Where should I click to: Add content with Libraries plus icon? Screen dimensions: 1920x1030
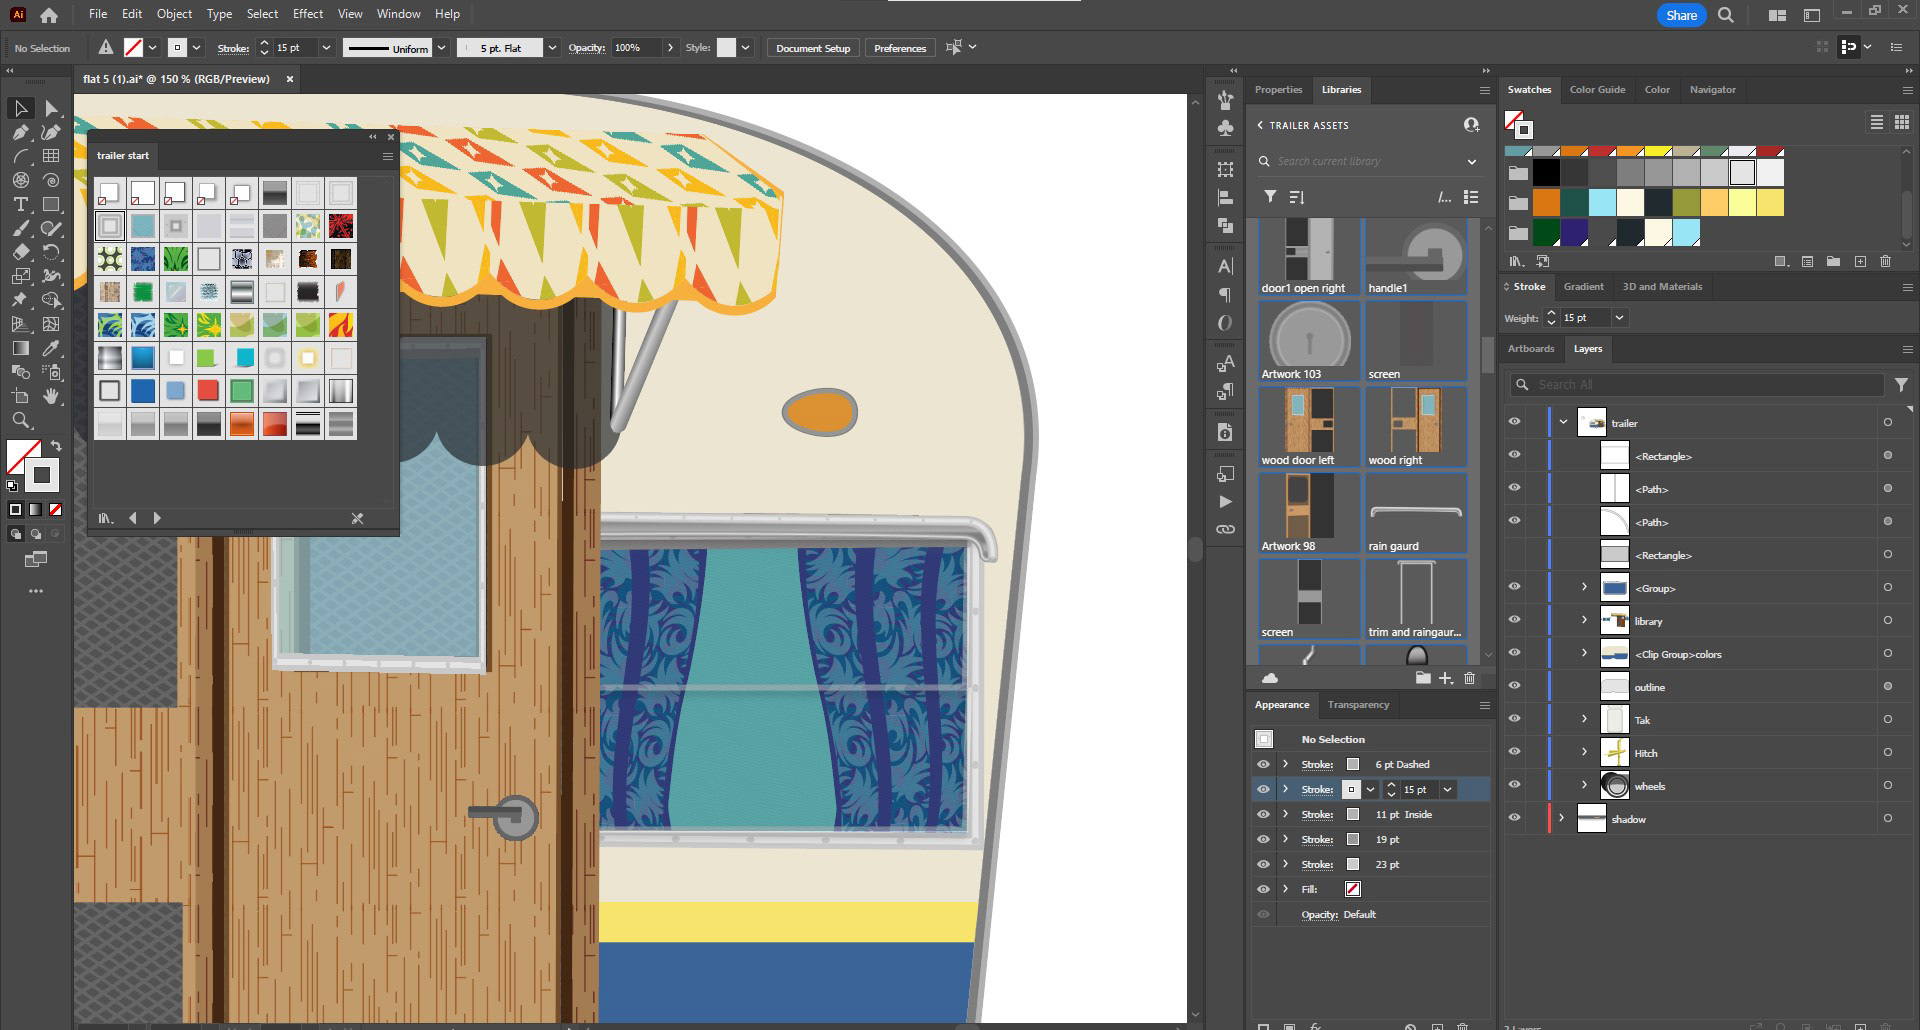click(1446, 678)
